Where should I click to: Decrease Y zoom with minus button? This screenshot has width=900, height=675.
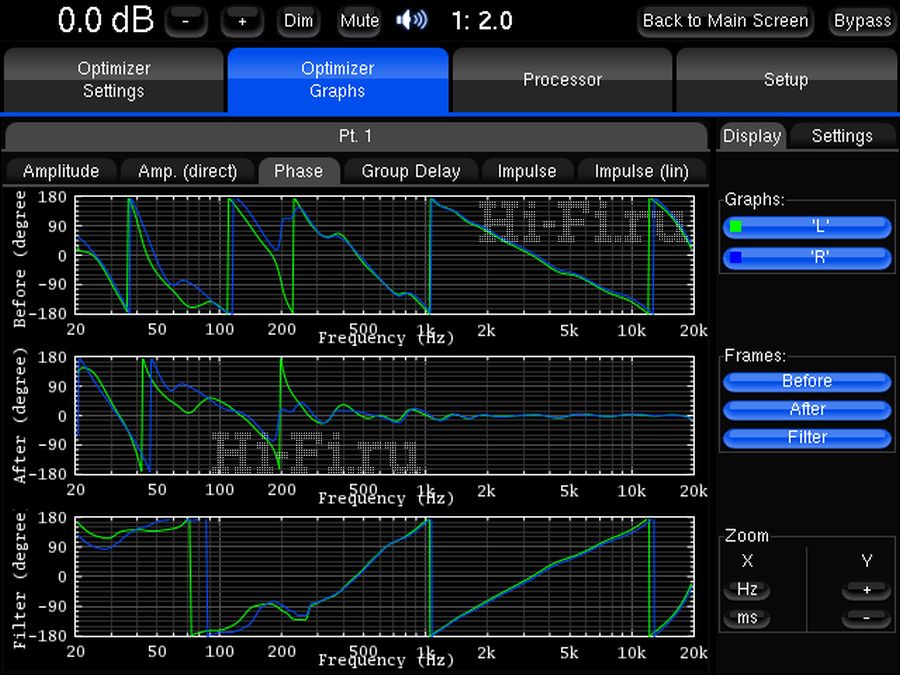click(866, 618)
